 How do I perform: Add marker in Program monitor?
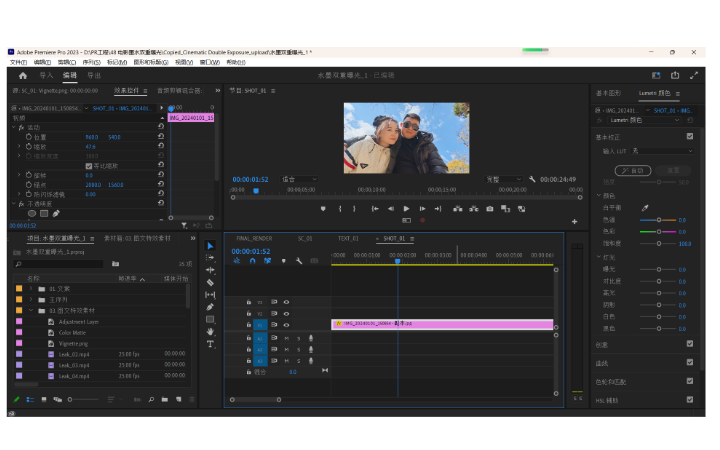[x=323, y=209]
